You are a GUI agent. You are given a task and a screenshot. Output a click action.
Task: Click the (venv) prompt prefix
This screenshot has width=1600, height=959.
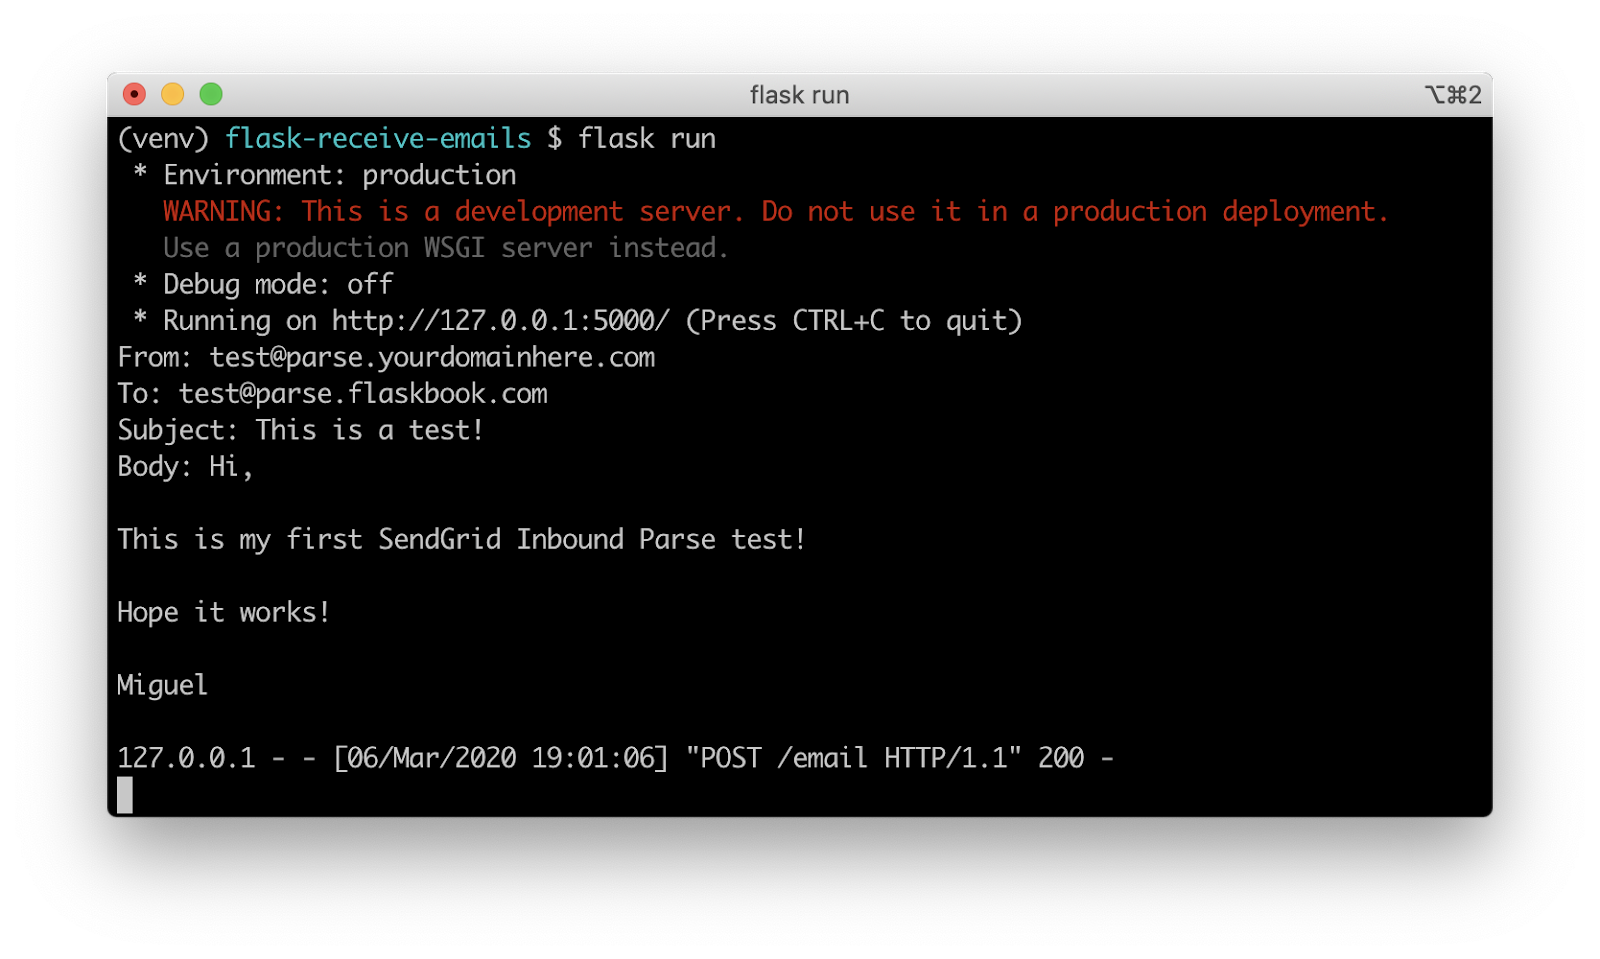tap(163, 139)
